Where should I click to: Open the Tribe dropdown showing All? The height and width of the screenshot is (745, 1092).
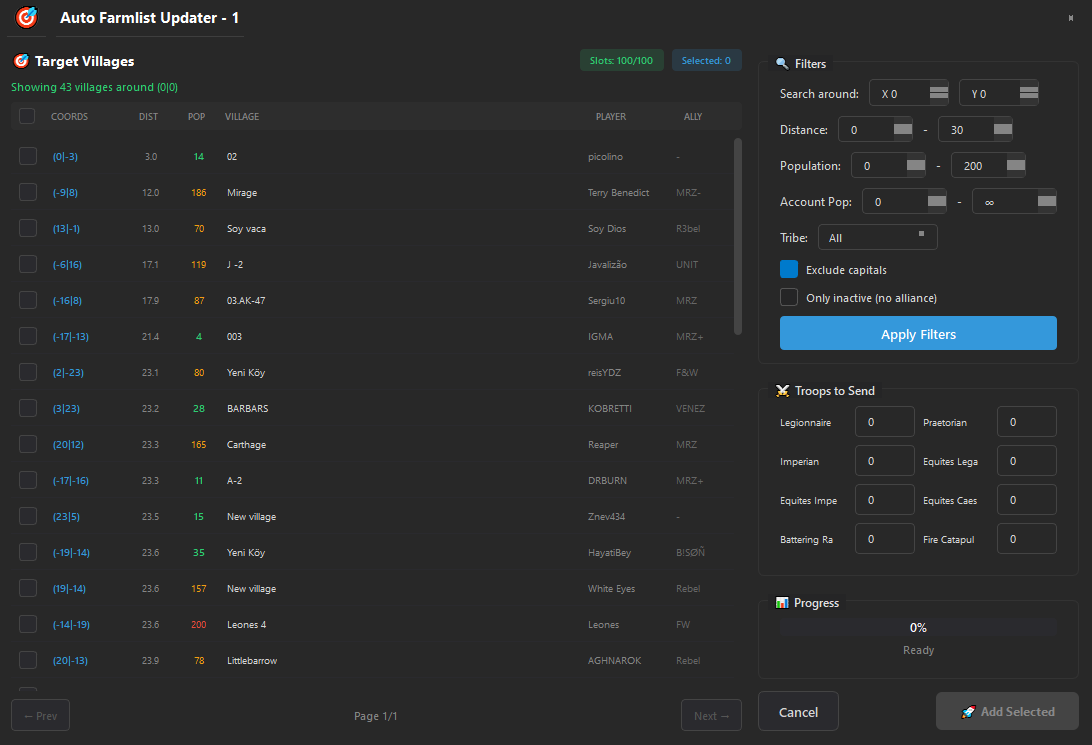coord(877,237)
